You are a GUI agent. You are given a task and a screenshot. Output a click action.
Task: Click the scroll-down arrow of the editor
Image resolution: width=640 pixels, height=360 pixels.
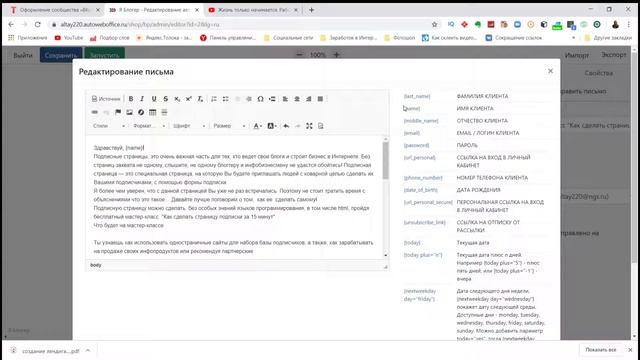coord(385,255)
